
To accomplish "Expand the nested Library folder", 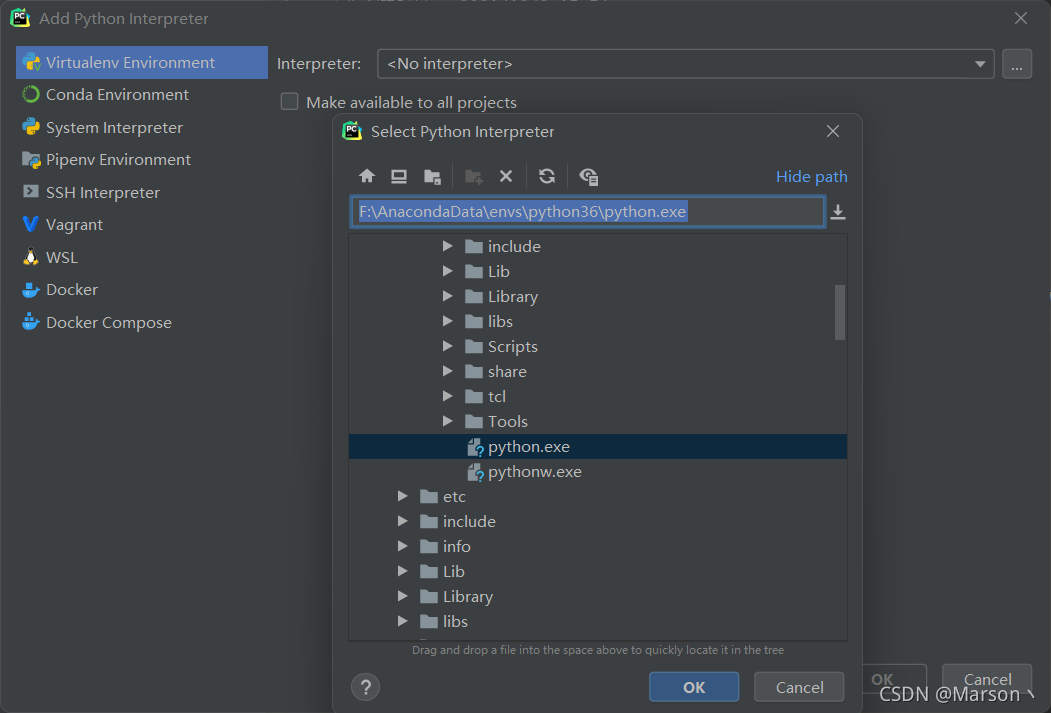I will click(x=447, y=296).
